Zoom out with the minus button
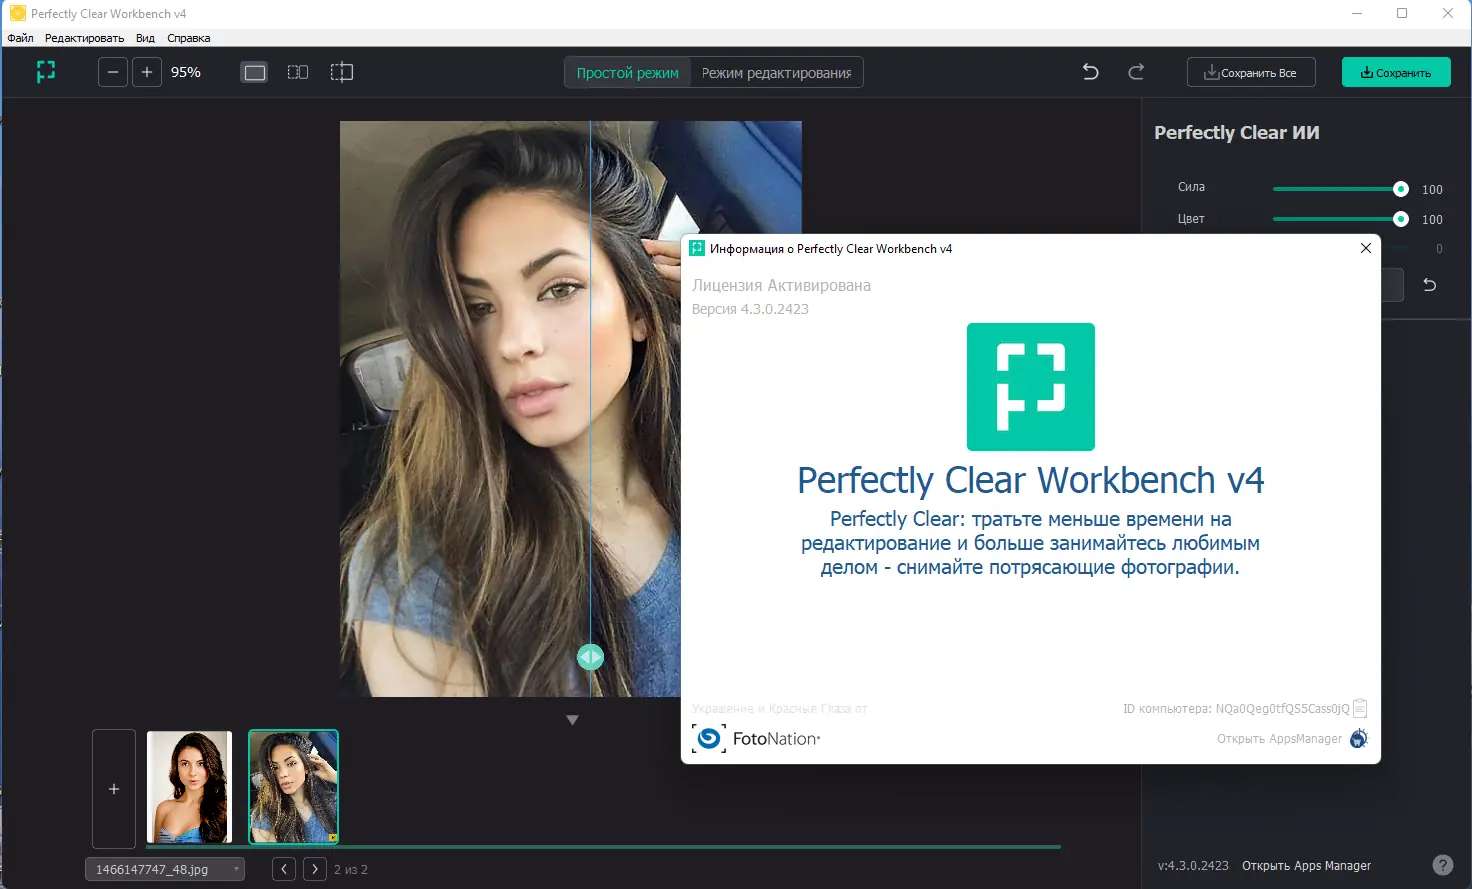The height and width of the screenshot is (889, 1472). click(113, 72)
